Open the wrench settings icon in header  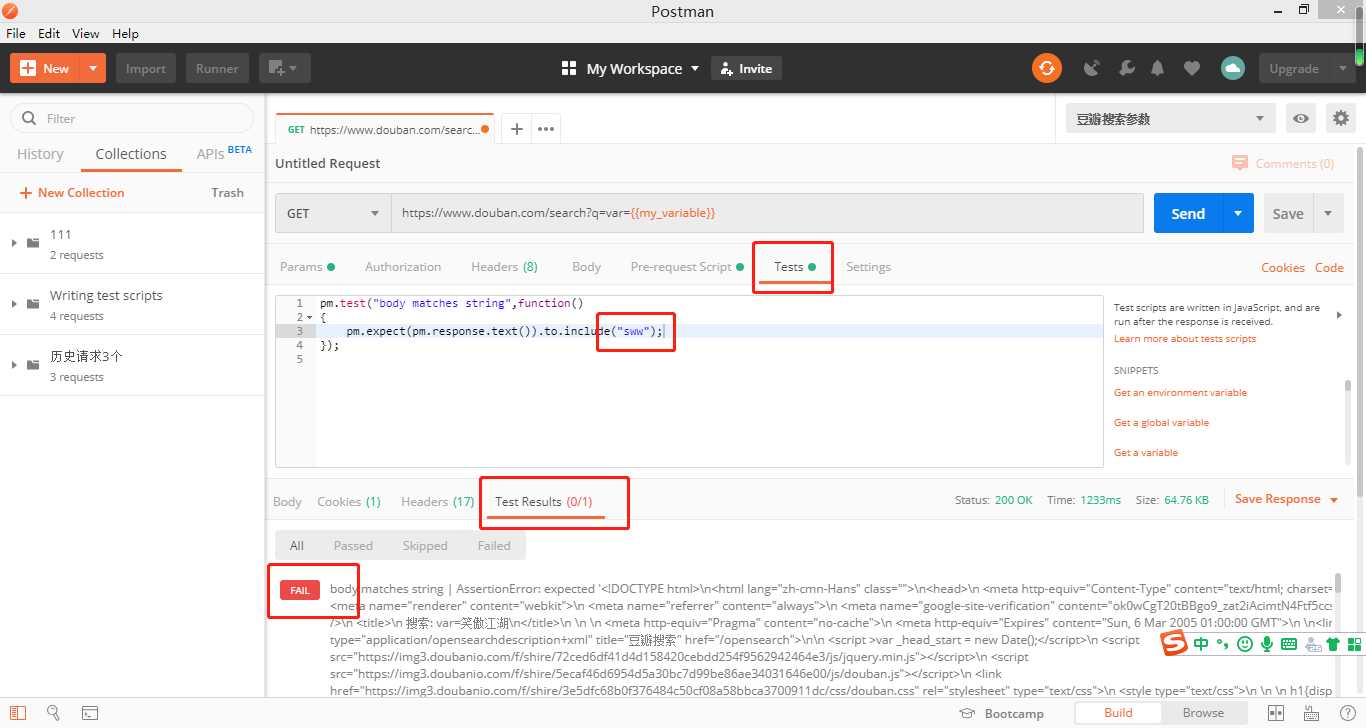1126,68
